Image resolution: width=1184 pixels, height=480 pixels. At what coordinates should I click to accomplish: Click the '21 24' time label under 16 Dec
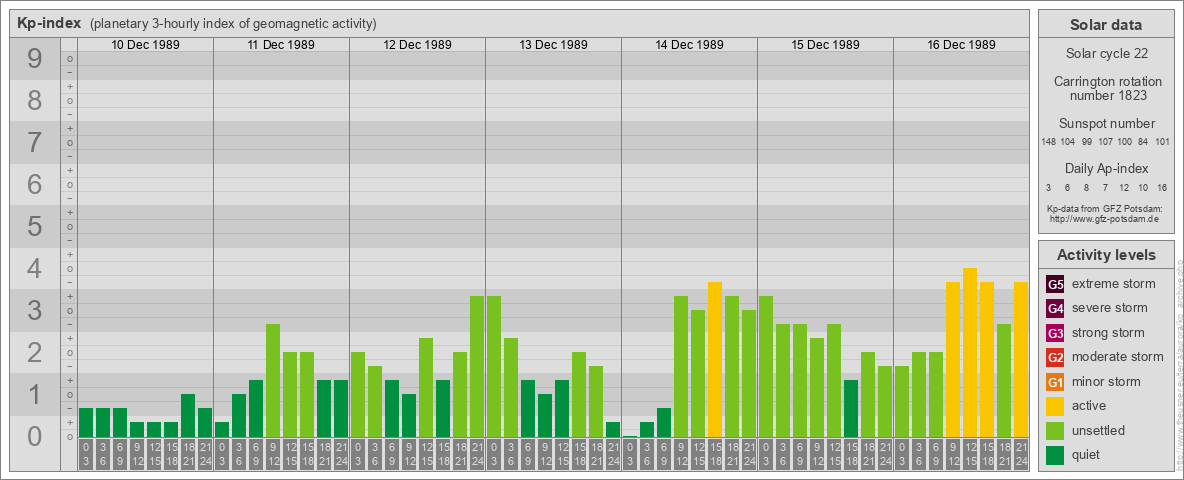click(1021, 455)
